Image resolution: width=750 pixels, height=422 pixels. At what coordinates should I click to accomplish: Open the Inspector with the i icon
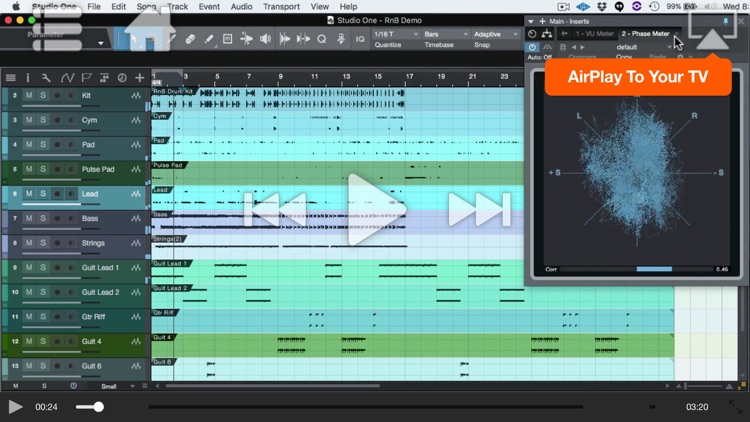click(x=28, y=78)
